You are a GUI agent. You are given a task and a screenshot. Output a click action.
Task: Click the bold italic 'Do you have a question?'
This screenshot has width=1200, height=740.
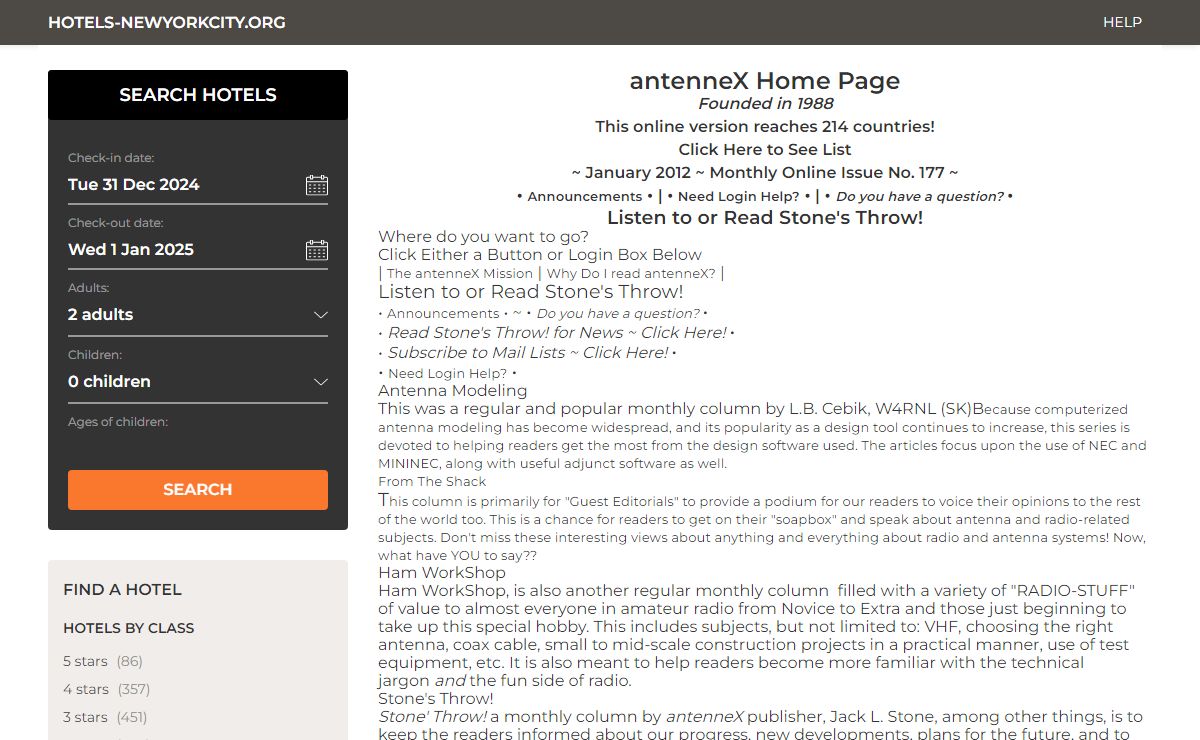click(920, 197)
